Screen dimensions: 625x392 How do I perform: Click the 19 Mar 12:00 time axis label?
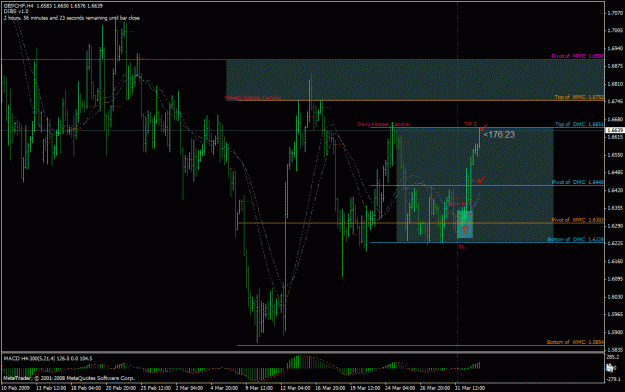[366, 388]
